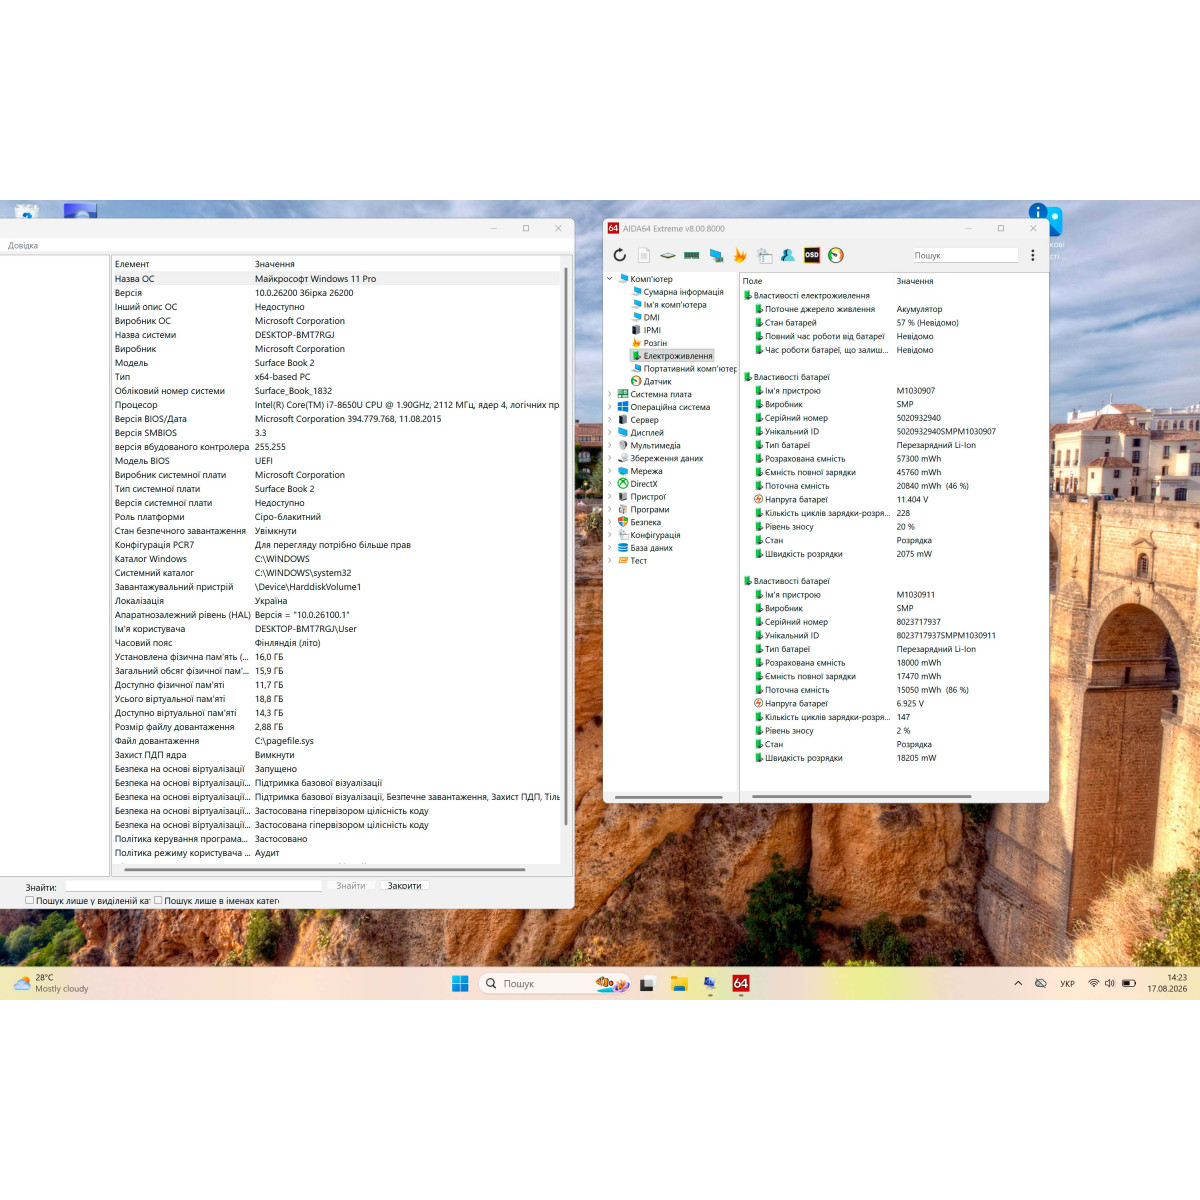Image resolution: width=1200 pixels, height=1200 pixels.
Task: Click the CPU chip icon in AIDA64 toolbar
Action: (x=668, y=255)
